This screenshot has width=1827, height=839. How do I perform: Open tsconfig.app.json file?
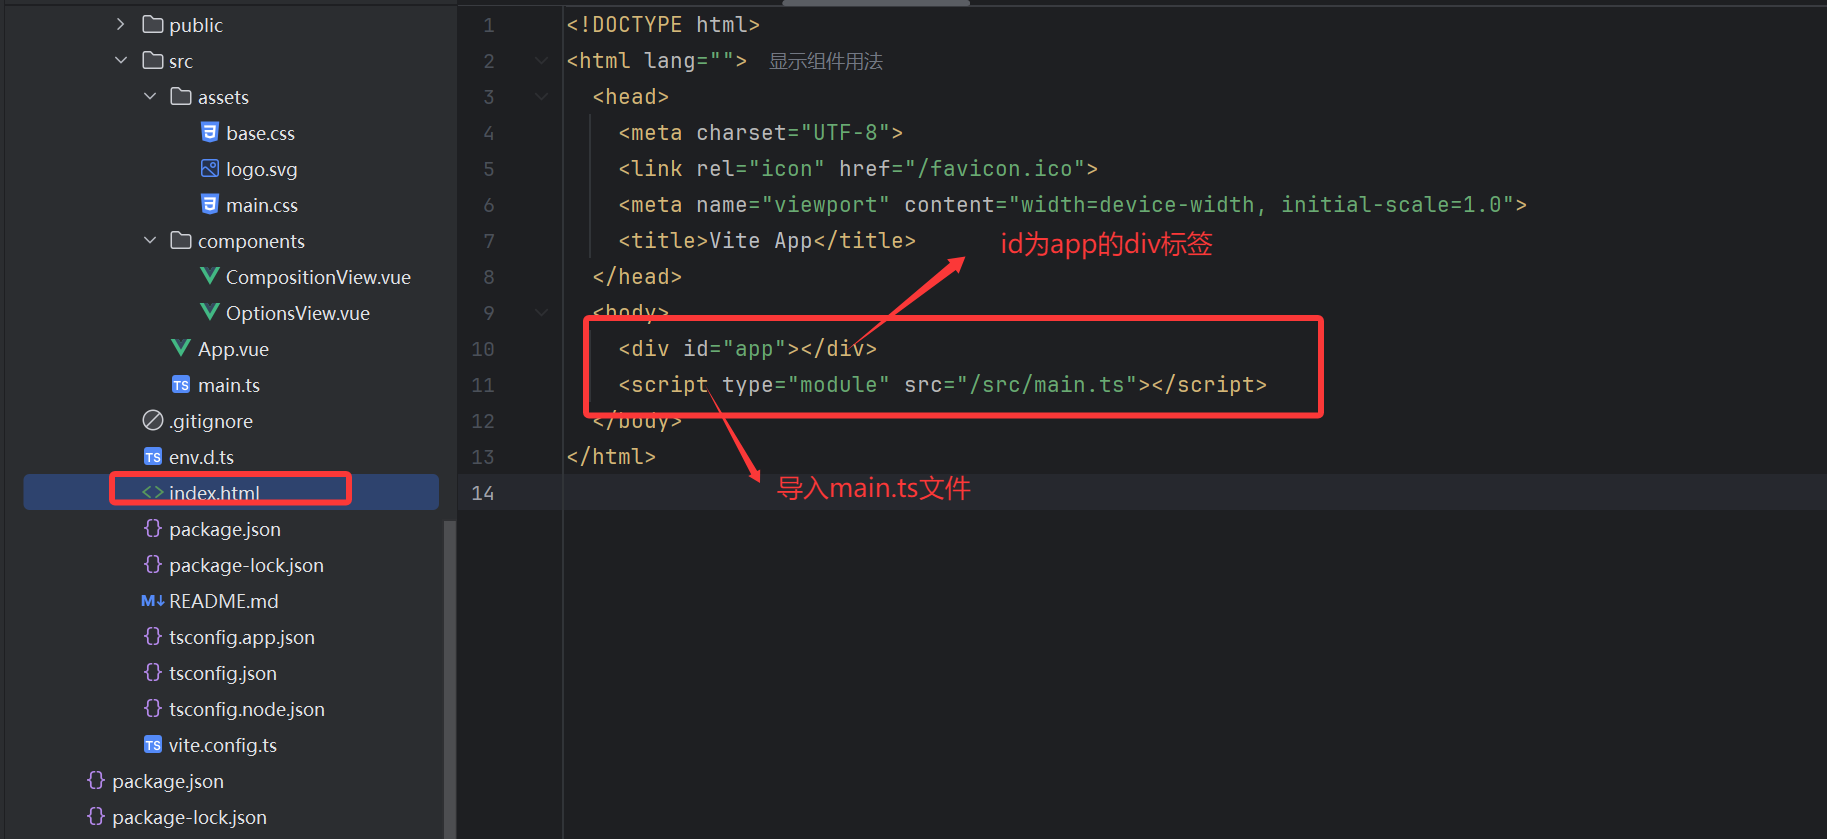point(242,637)
